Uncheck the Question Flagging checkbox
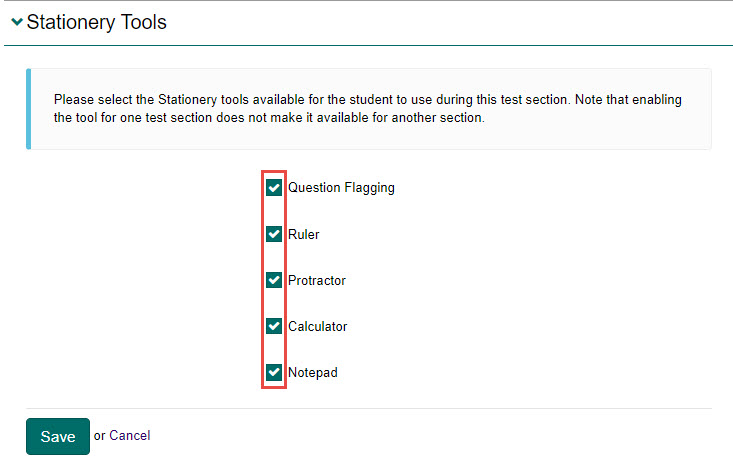Viewport: 733px width, 465px height. pos(274,187)
